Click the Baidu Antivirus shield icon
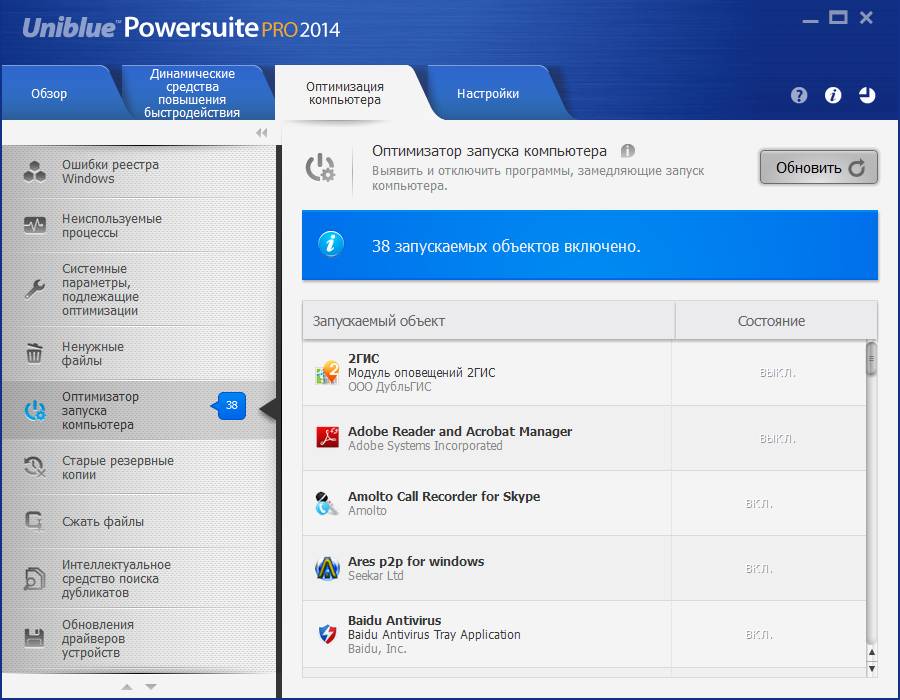 pyautogui.click(x=327, y=634)
